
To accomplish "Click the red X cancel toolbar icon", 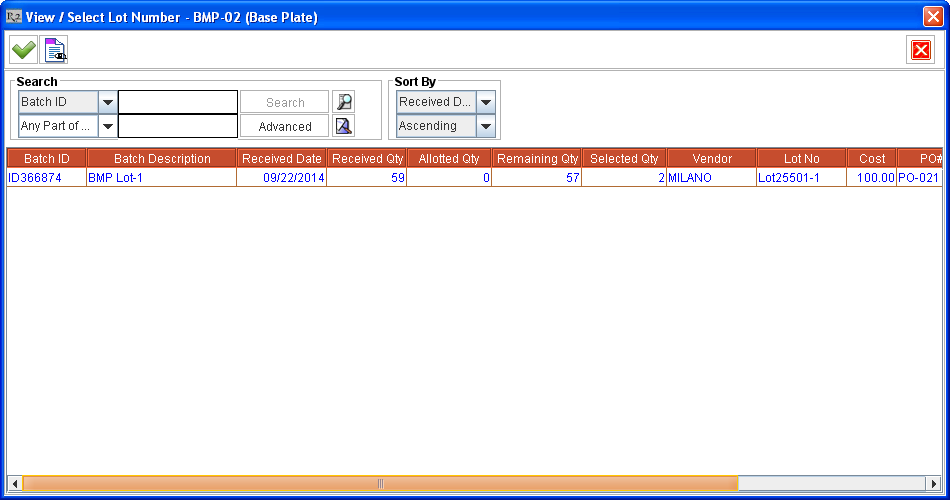I will click(x=920, y=50).
